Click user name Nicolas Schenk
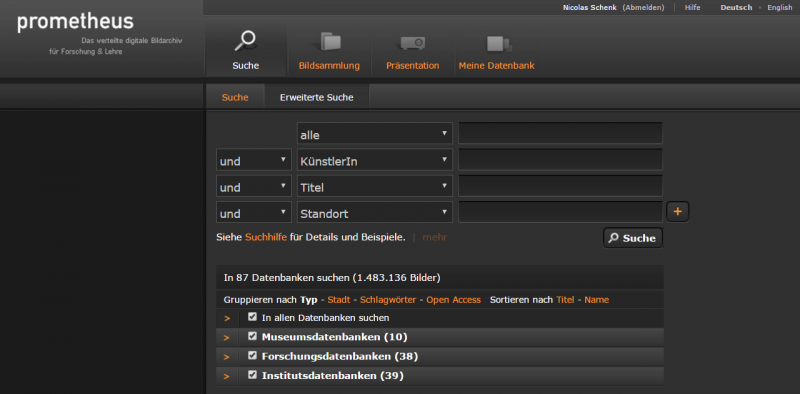 pos(590,8)
